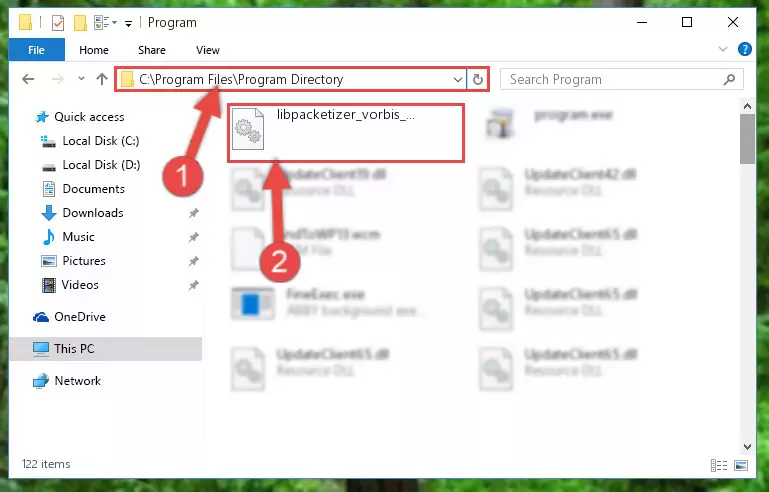Go forward with the right arrow

[x=58, y=79]
